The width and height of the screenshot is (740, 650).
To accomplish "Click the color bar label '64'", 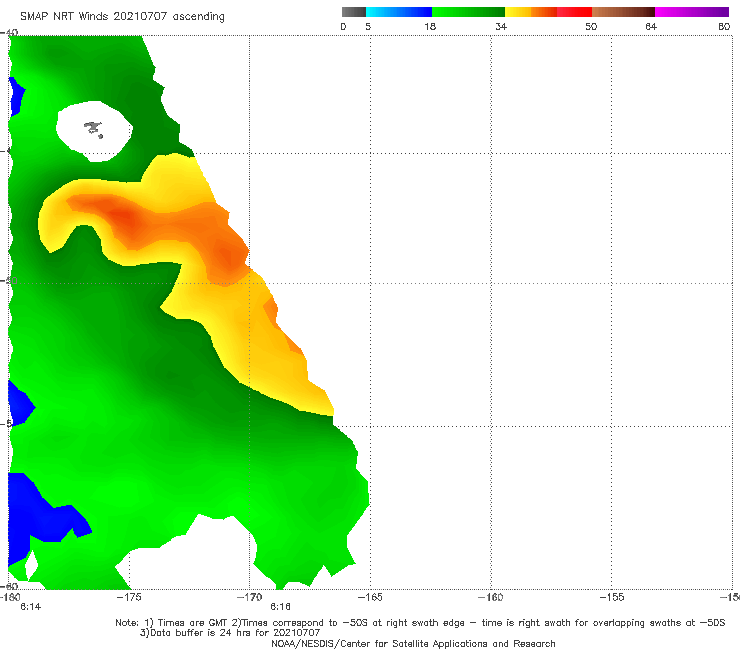I will click(651, 27).
